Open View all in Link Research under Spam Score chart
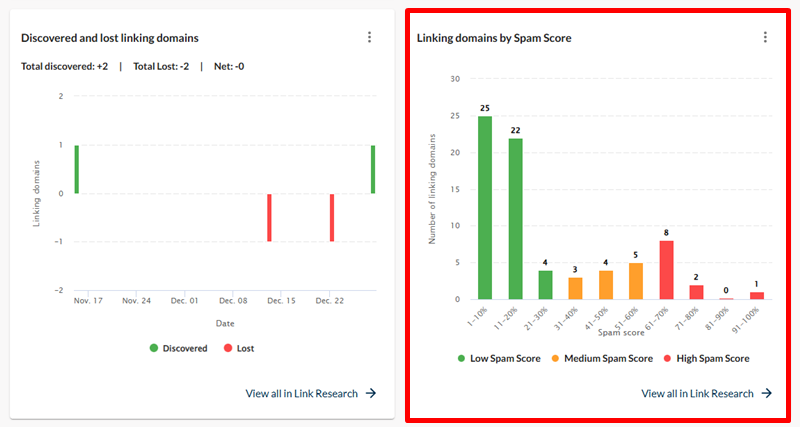This screenshot has width=800, height=427. click(697, 393)
